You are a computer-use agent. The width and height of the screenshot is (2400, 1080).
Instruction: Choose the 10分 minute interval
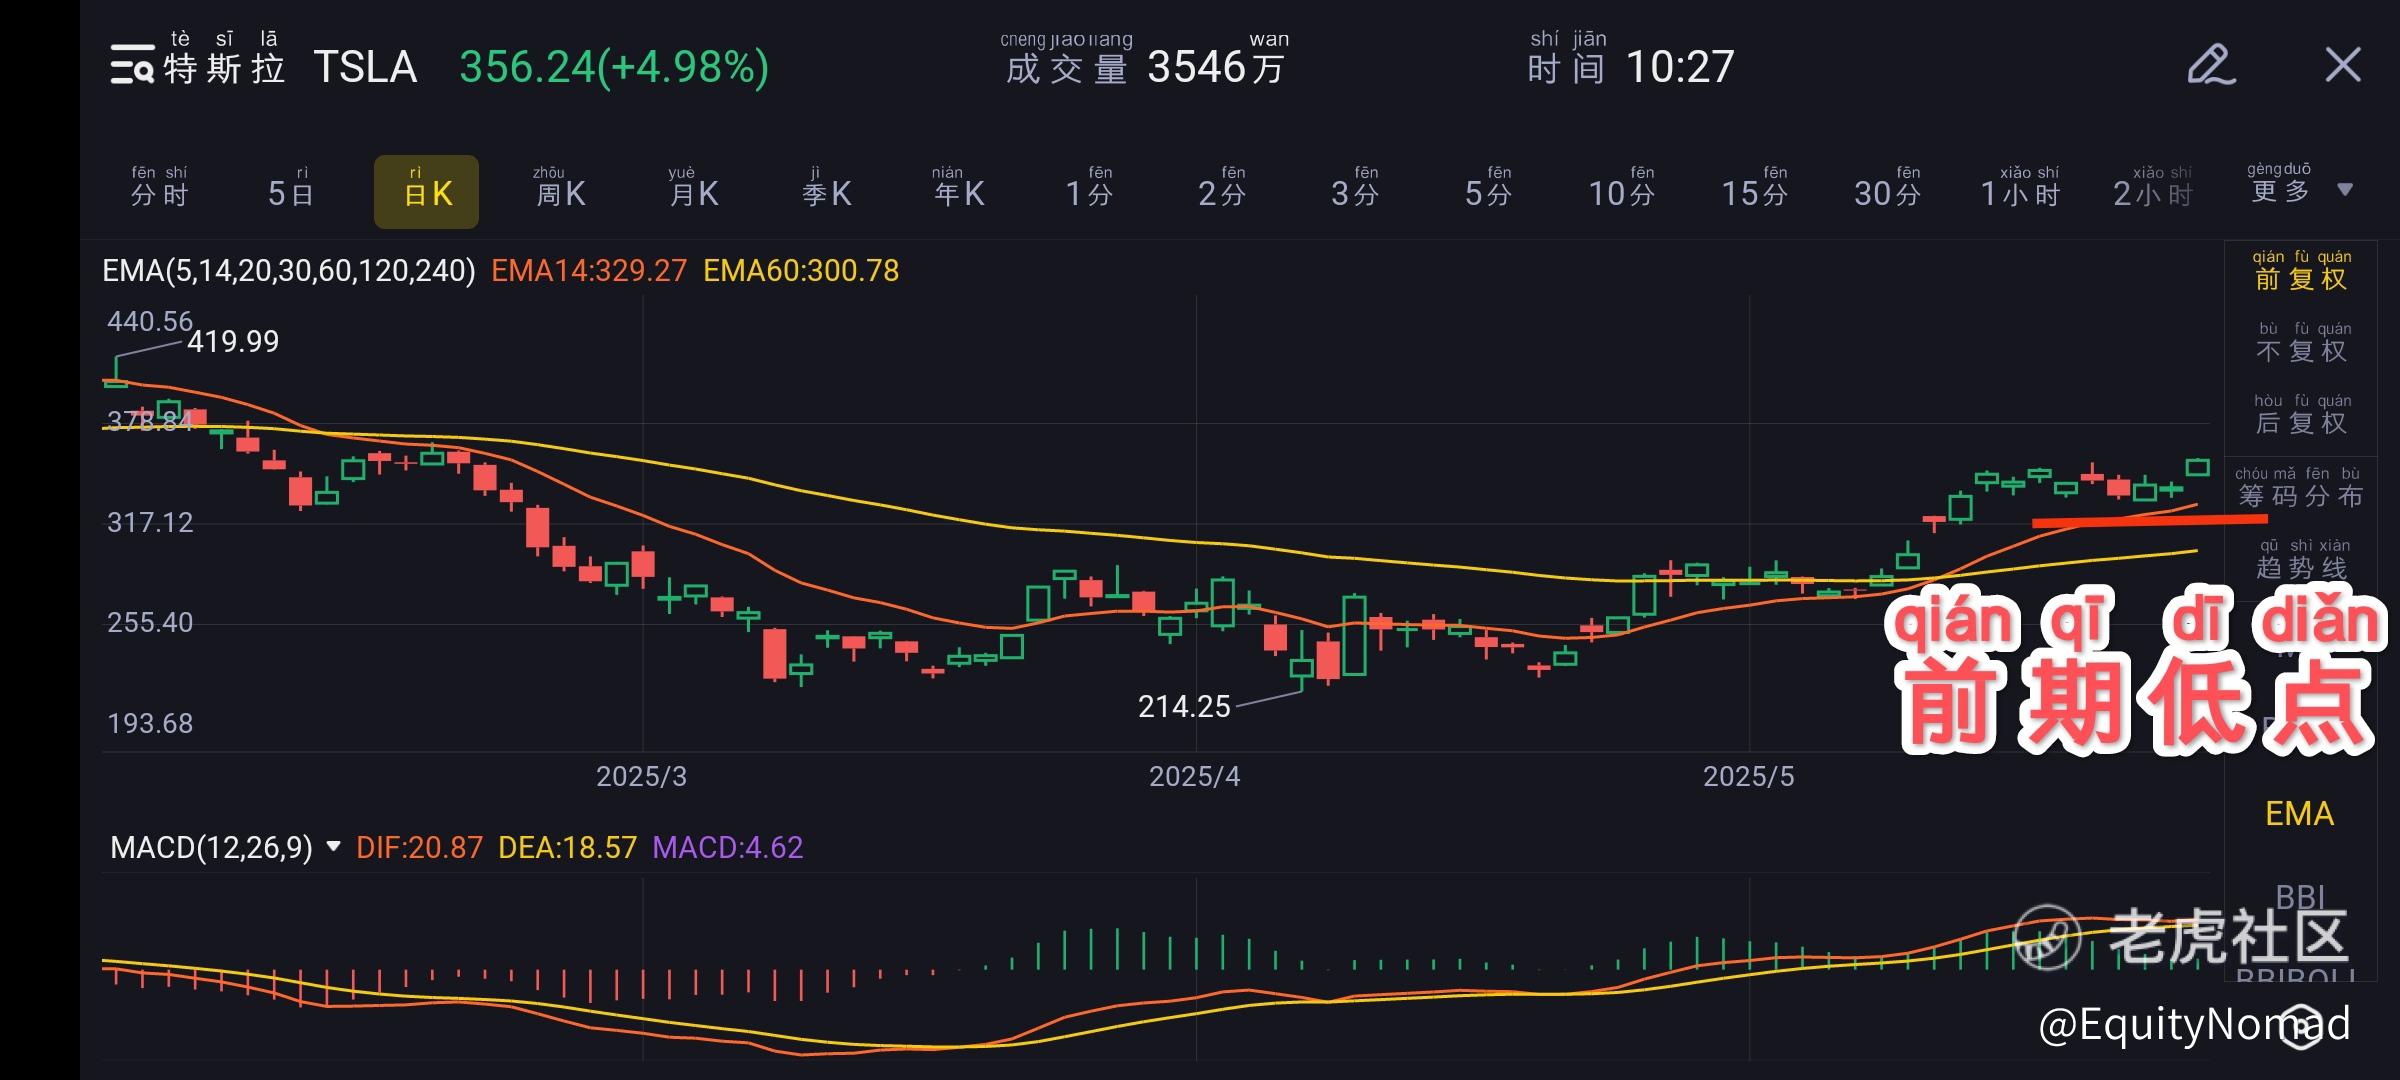1622,188
